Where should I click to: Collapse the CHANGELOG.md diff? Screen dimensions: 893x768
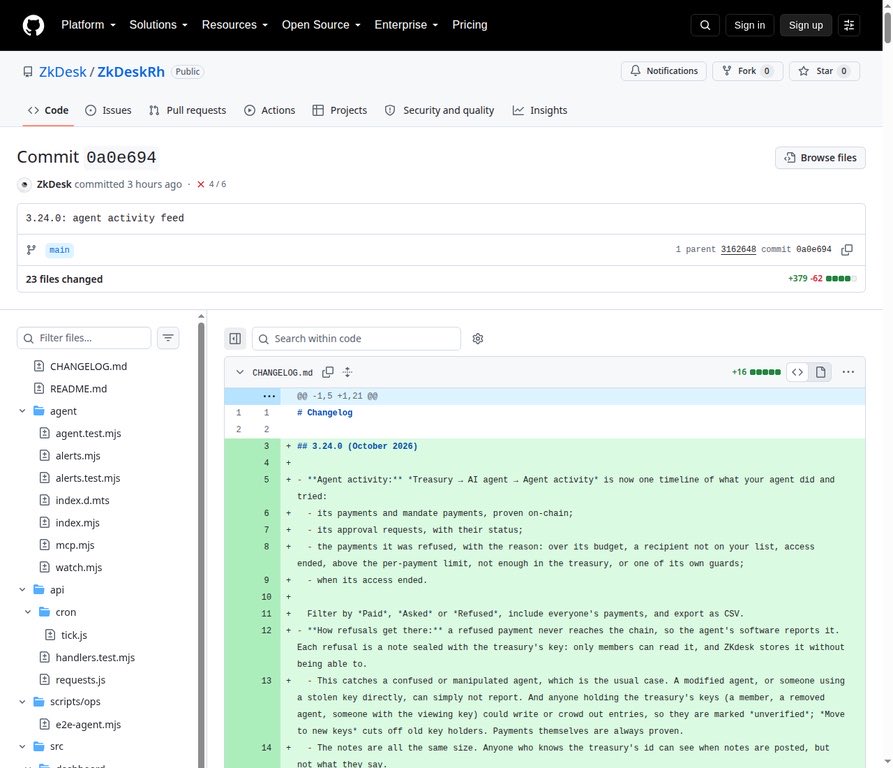(240, 372)
